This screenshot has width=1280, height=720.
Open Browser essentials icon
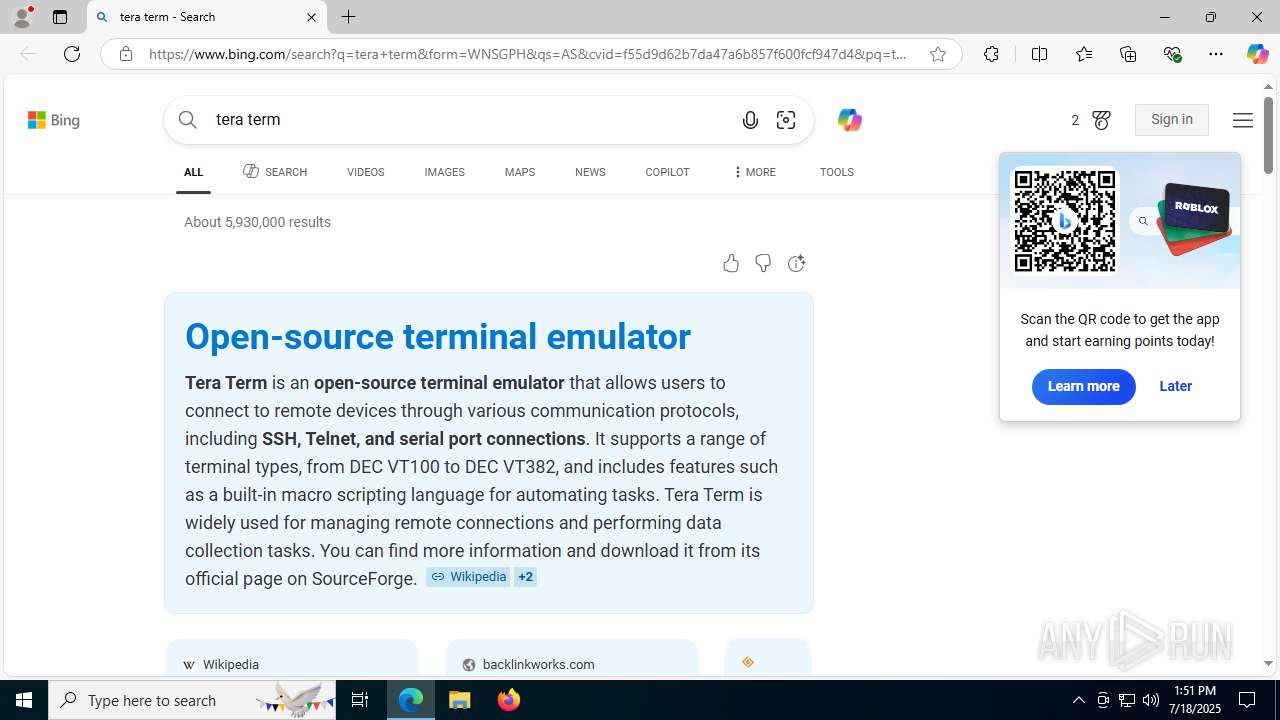click(x=1173, y=54)
